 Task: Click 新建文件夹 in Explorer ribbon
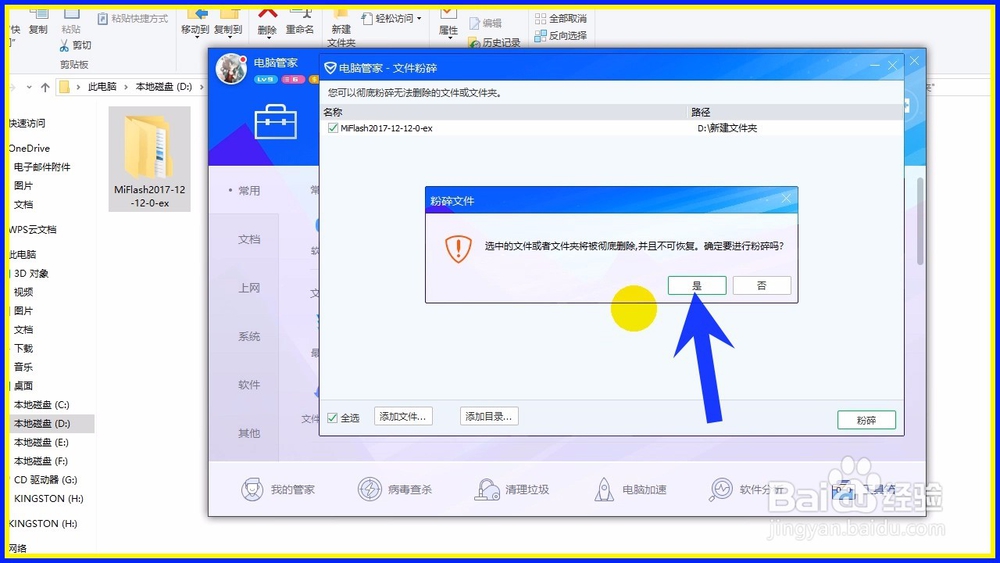point(341,28)
